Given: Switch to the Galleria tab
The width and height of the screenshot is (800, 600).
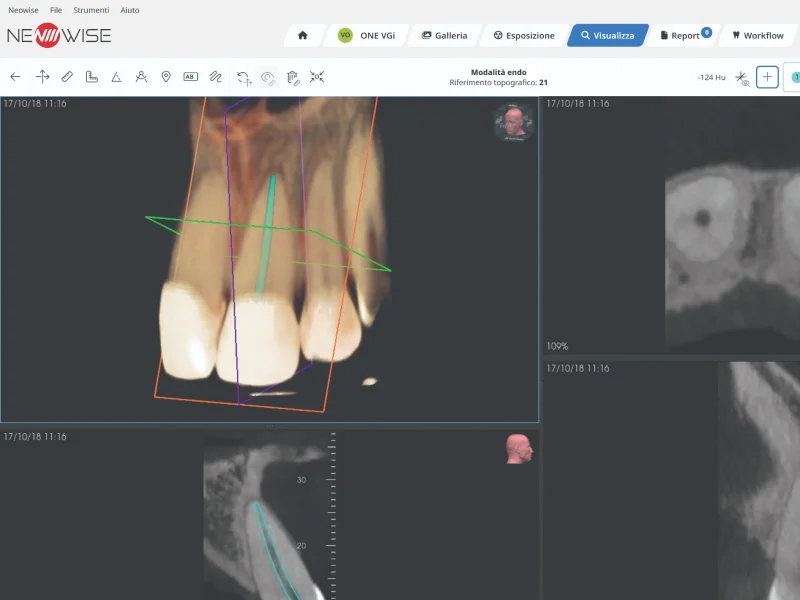Looking at the screenshot, I should click(444, 35).
